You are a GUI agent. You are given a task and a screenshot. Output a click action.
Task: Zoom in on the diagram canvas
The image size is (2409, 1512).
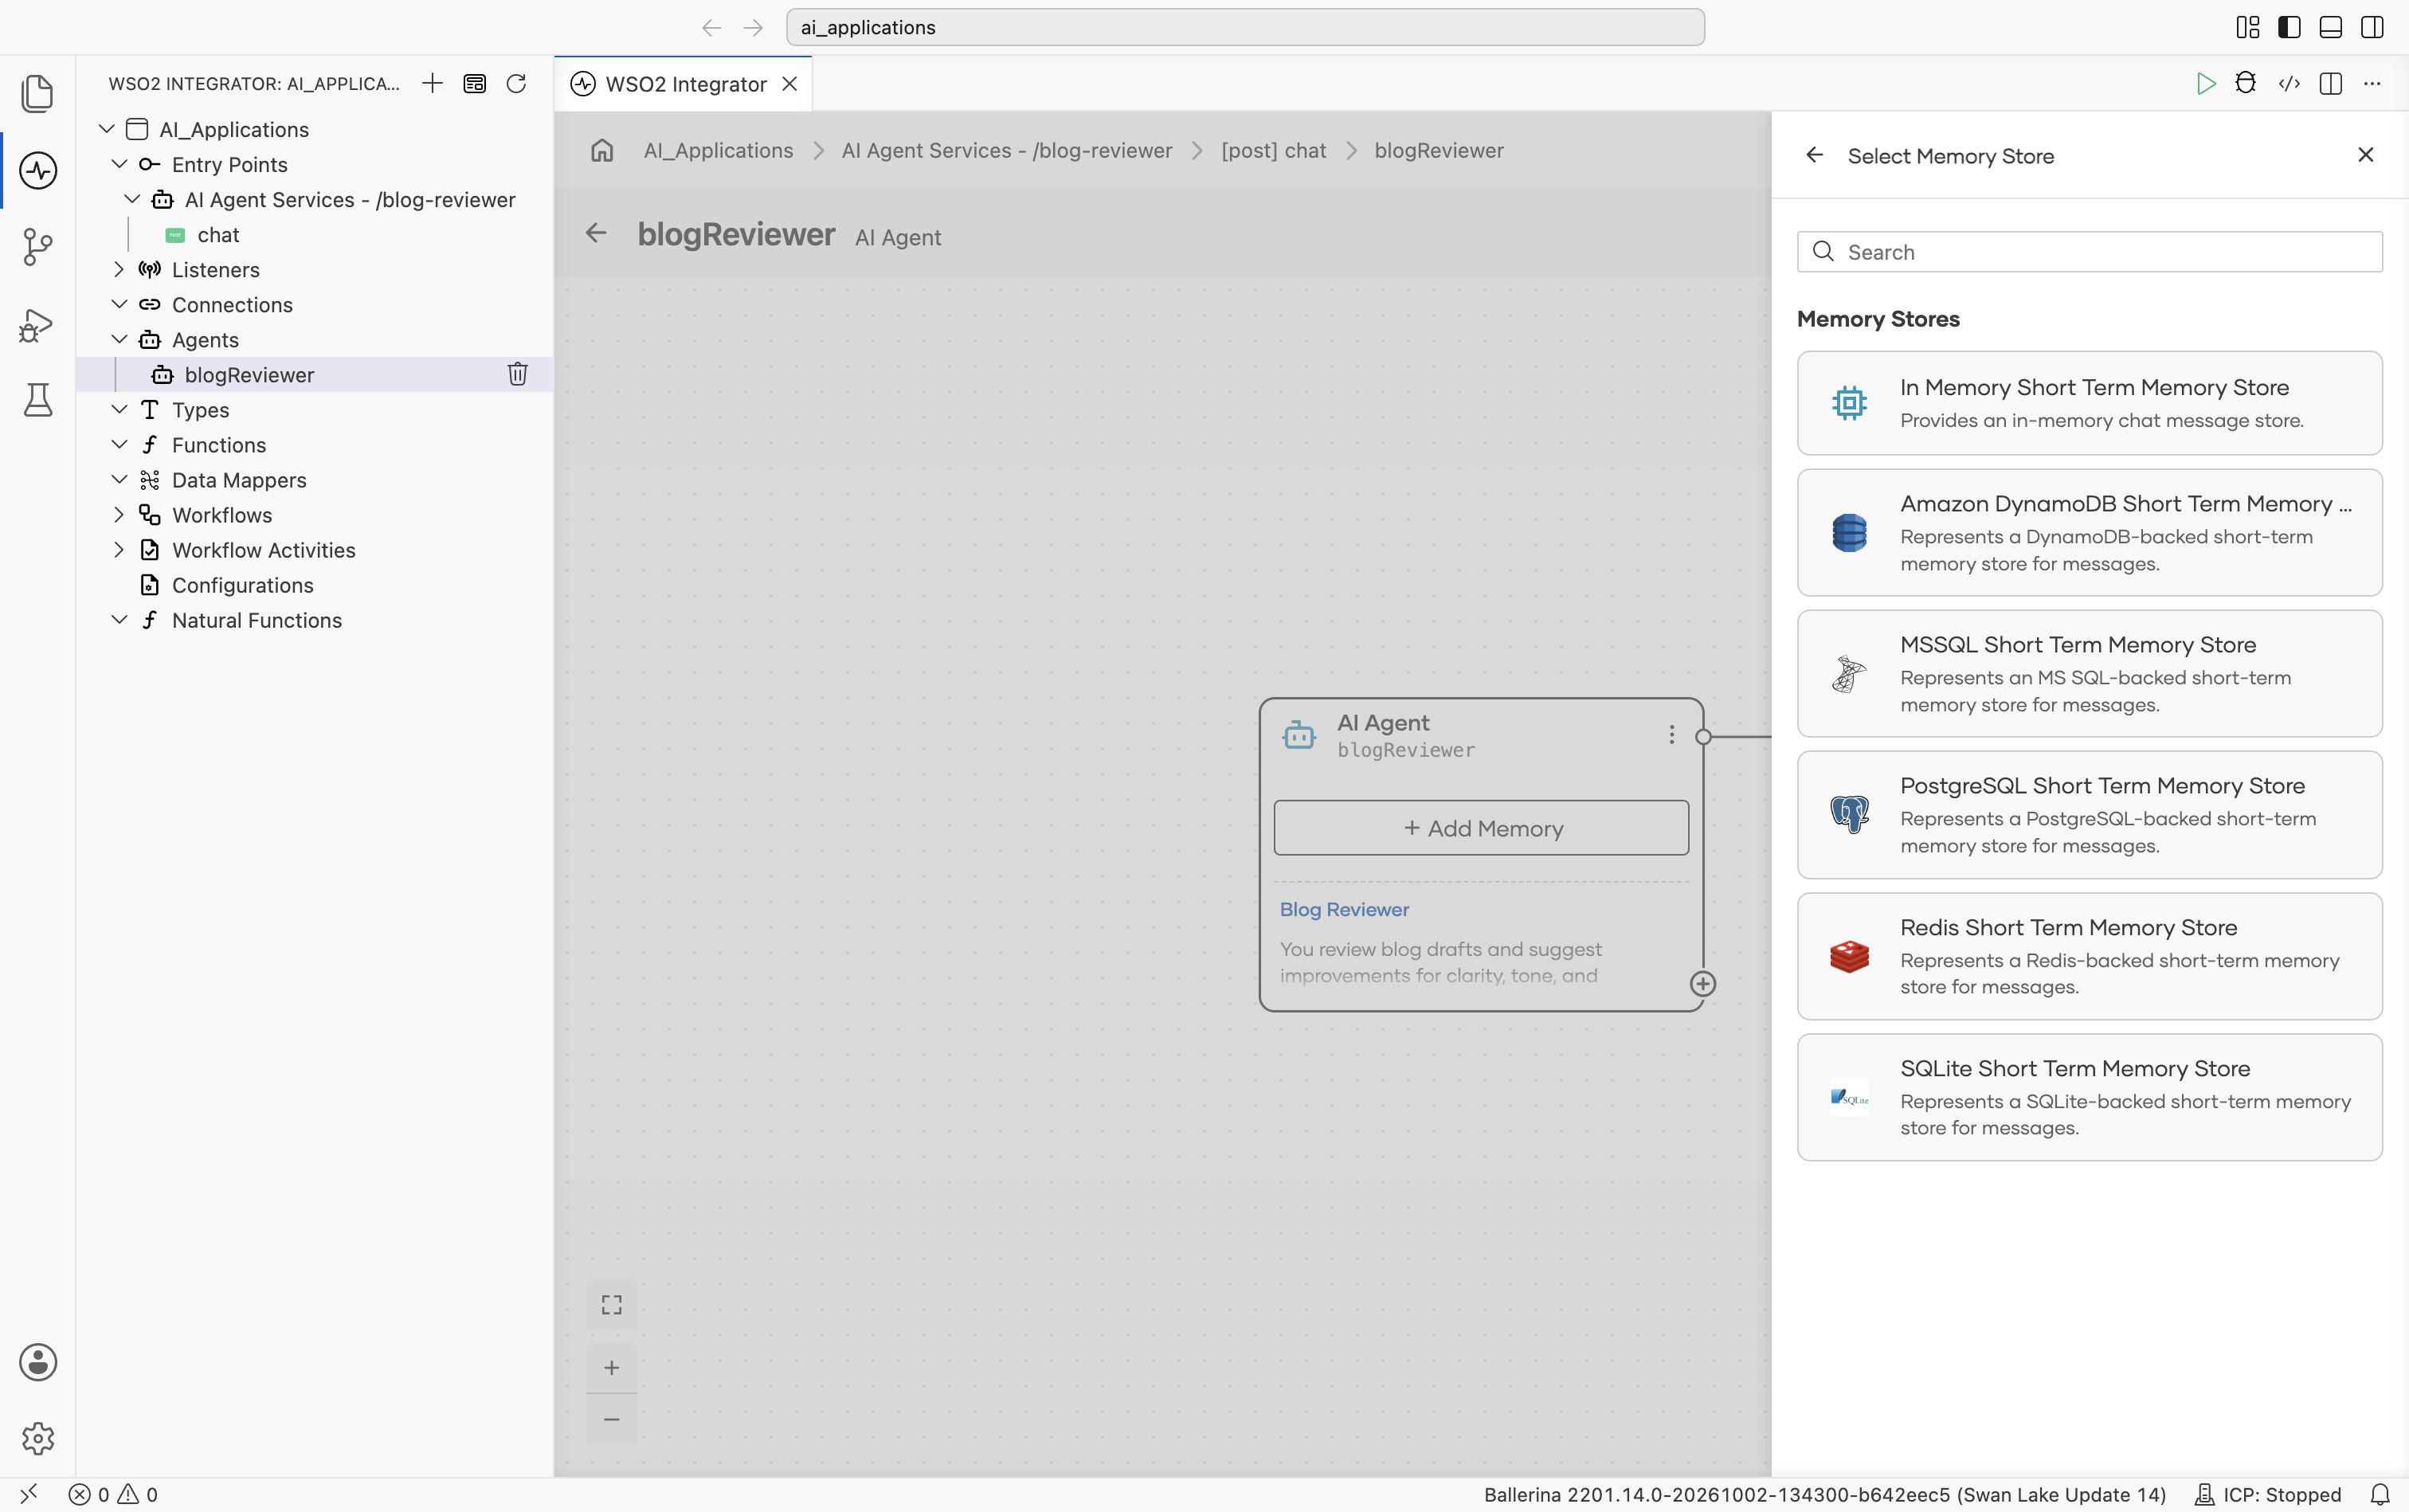[x=612, y=1367]
